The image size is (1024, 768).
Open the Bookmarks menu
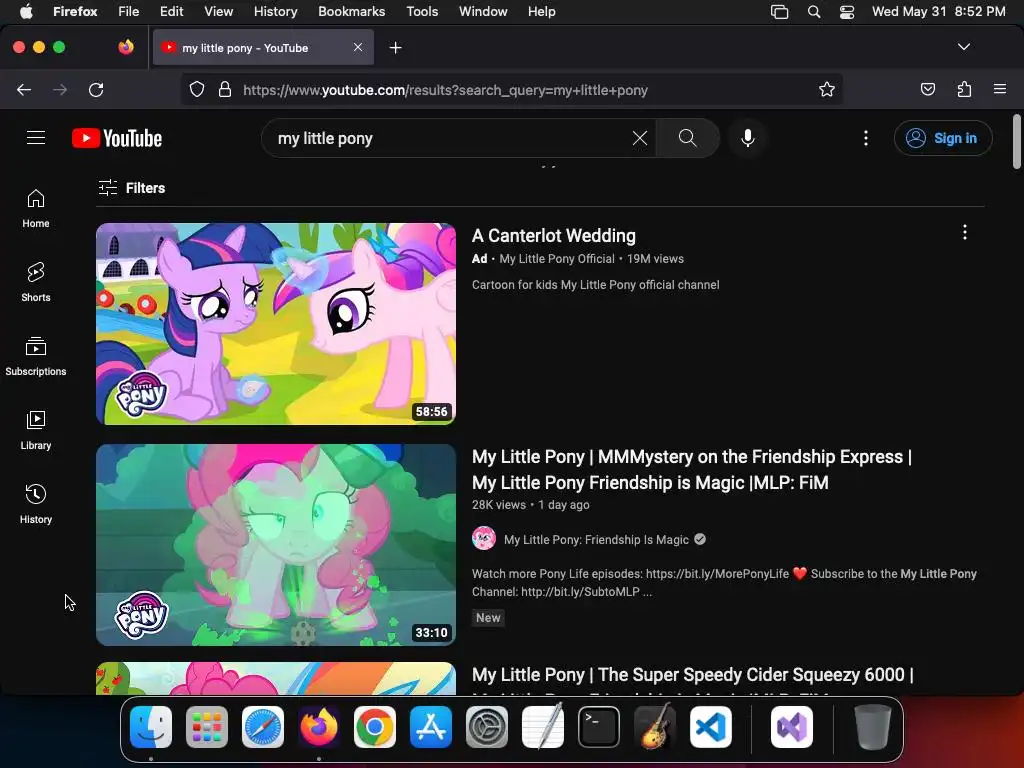pos(351,11)
